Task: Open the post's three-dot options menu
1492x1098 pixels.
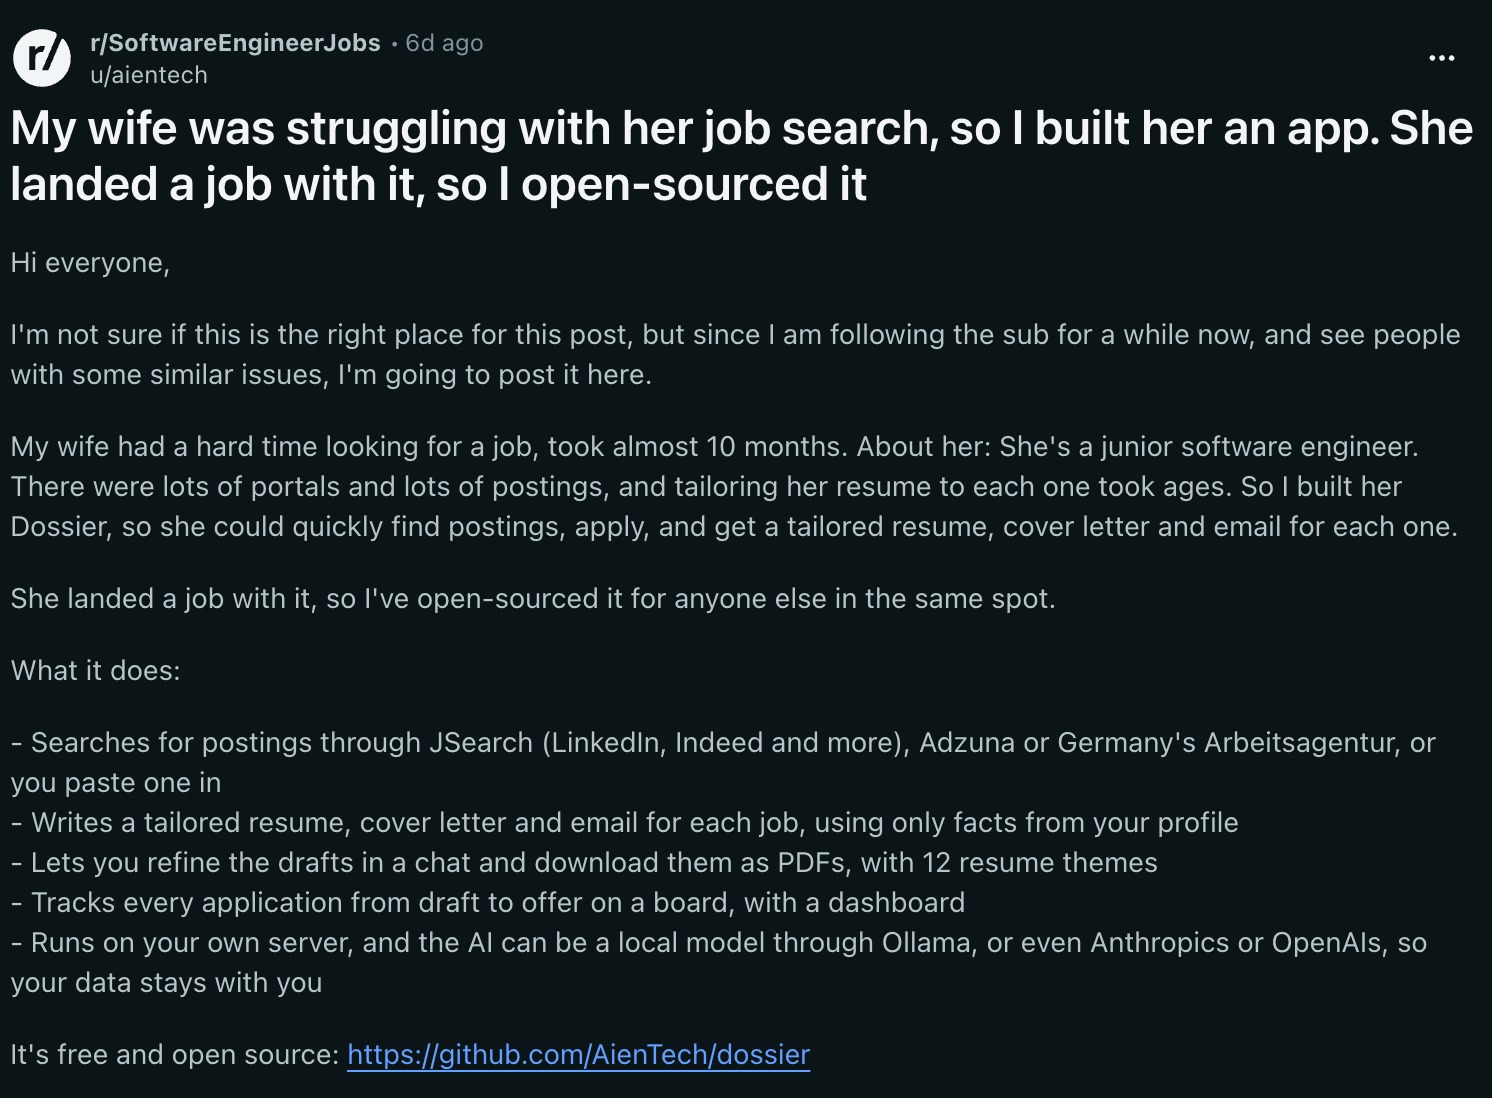Action: (x=1441, y=58)
